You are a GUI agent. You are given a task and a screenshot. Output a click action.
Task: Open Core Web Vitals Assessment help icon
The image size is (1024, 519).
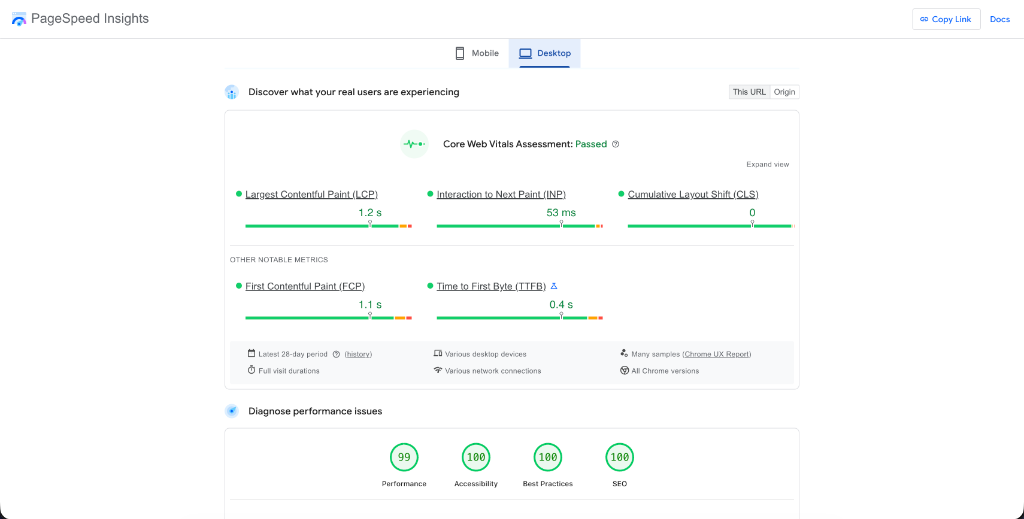click(615, 144)
